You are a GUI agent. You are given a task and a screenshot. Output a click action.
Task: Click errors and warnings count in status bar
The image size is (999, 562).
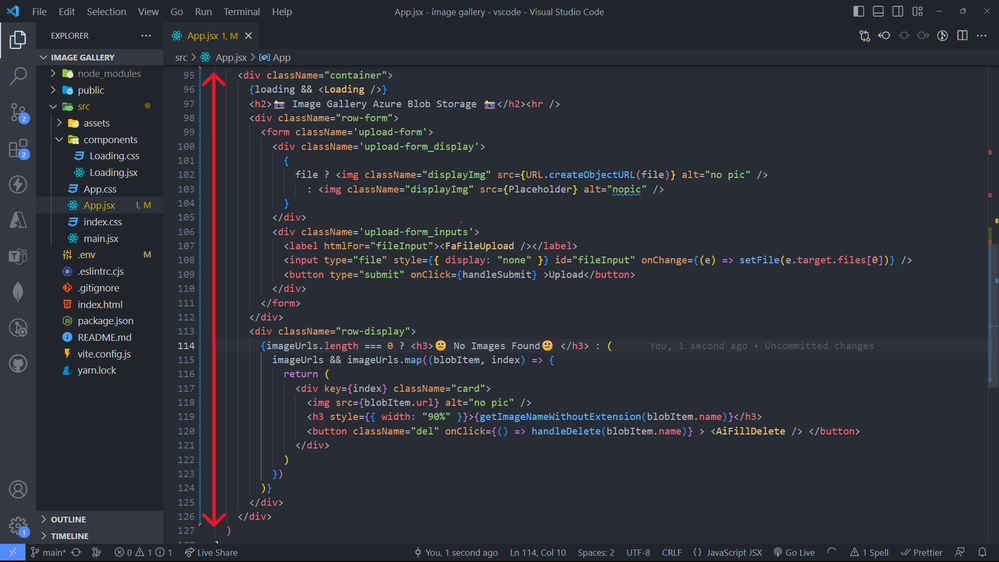143,552
